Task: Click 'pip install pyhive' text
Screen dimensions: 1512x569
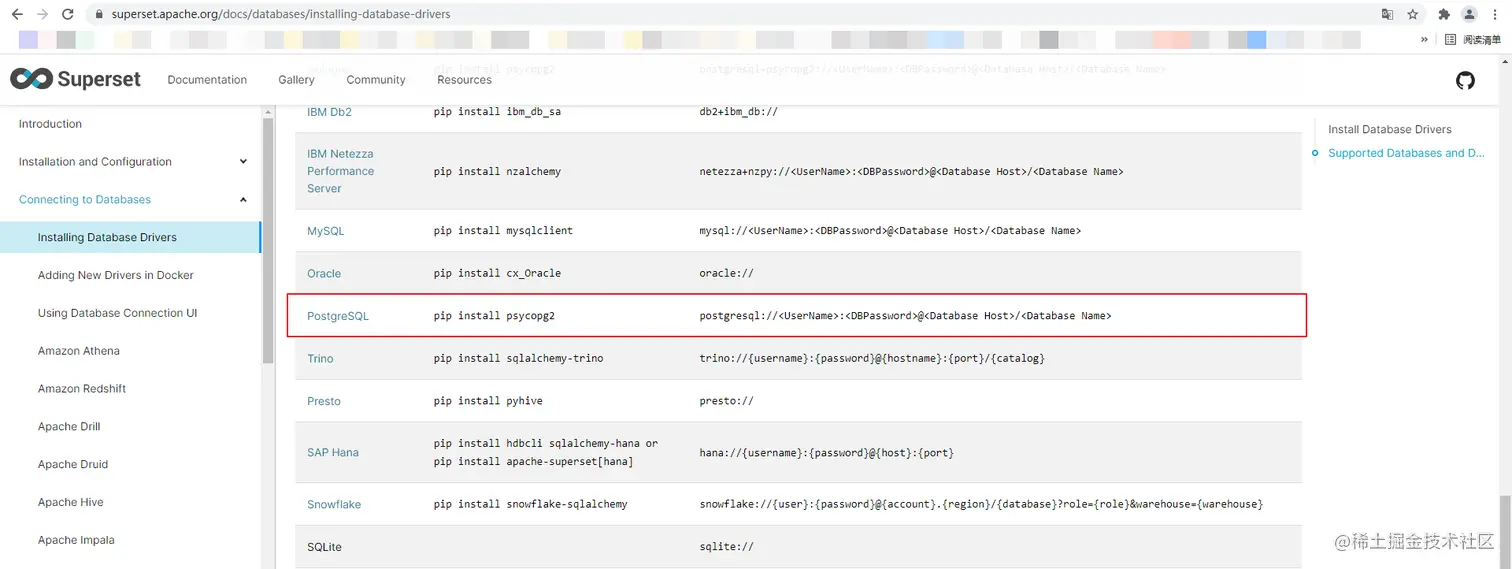Action: [488, 401]
